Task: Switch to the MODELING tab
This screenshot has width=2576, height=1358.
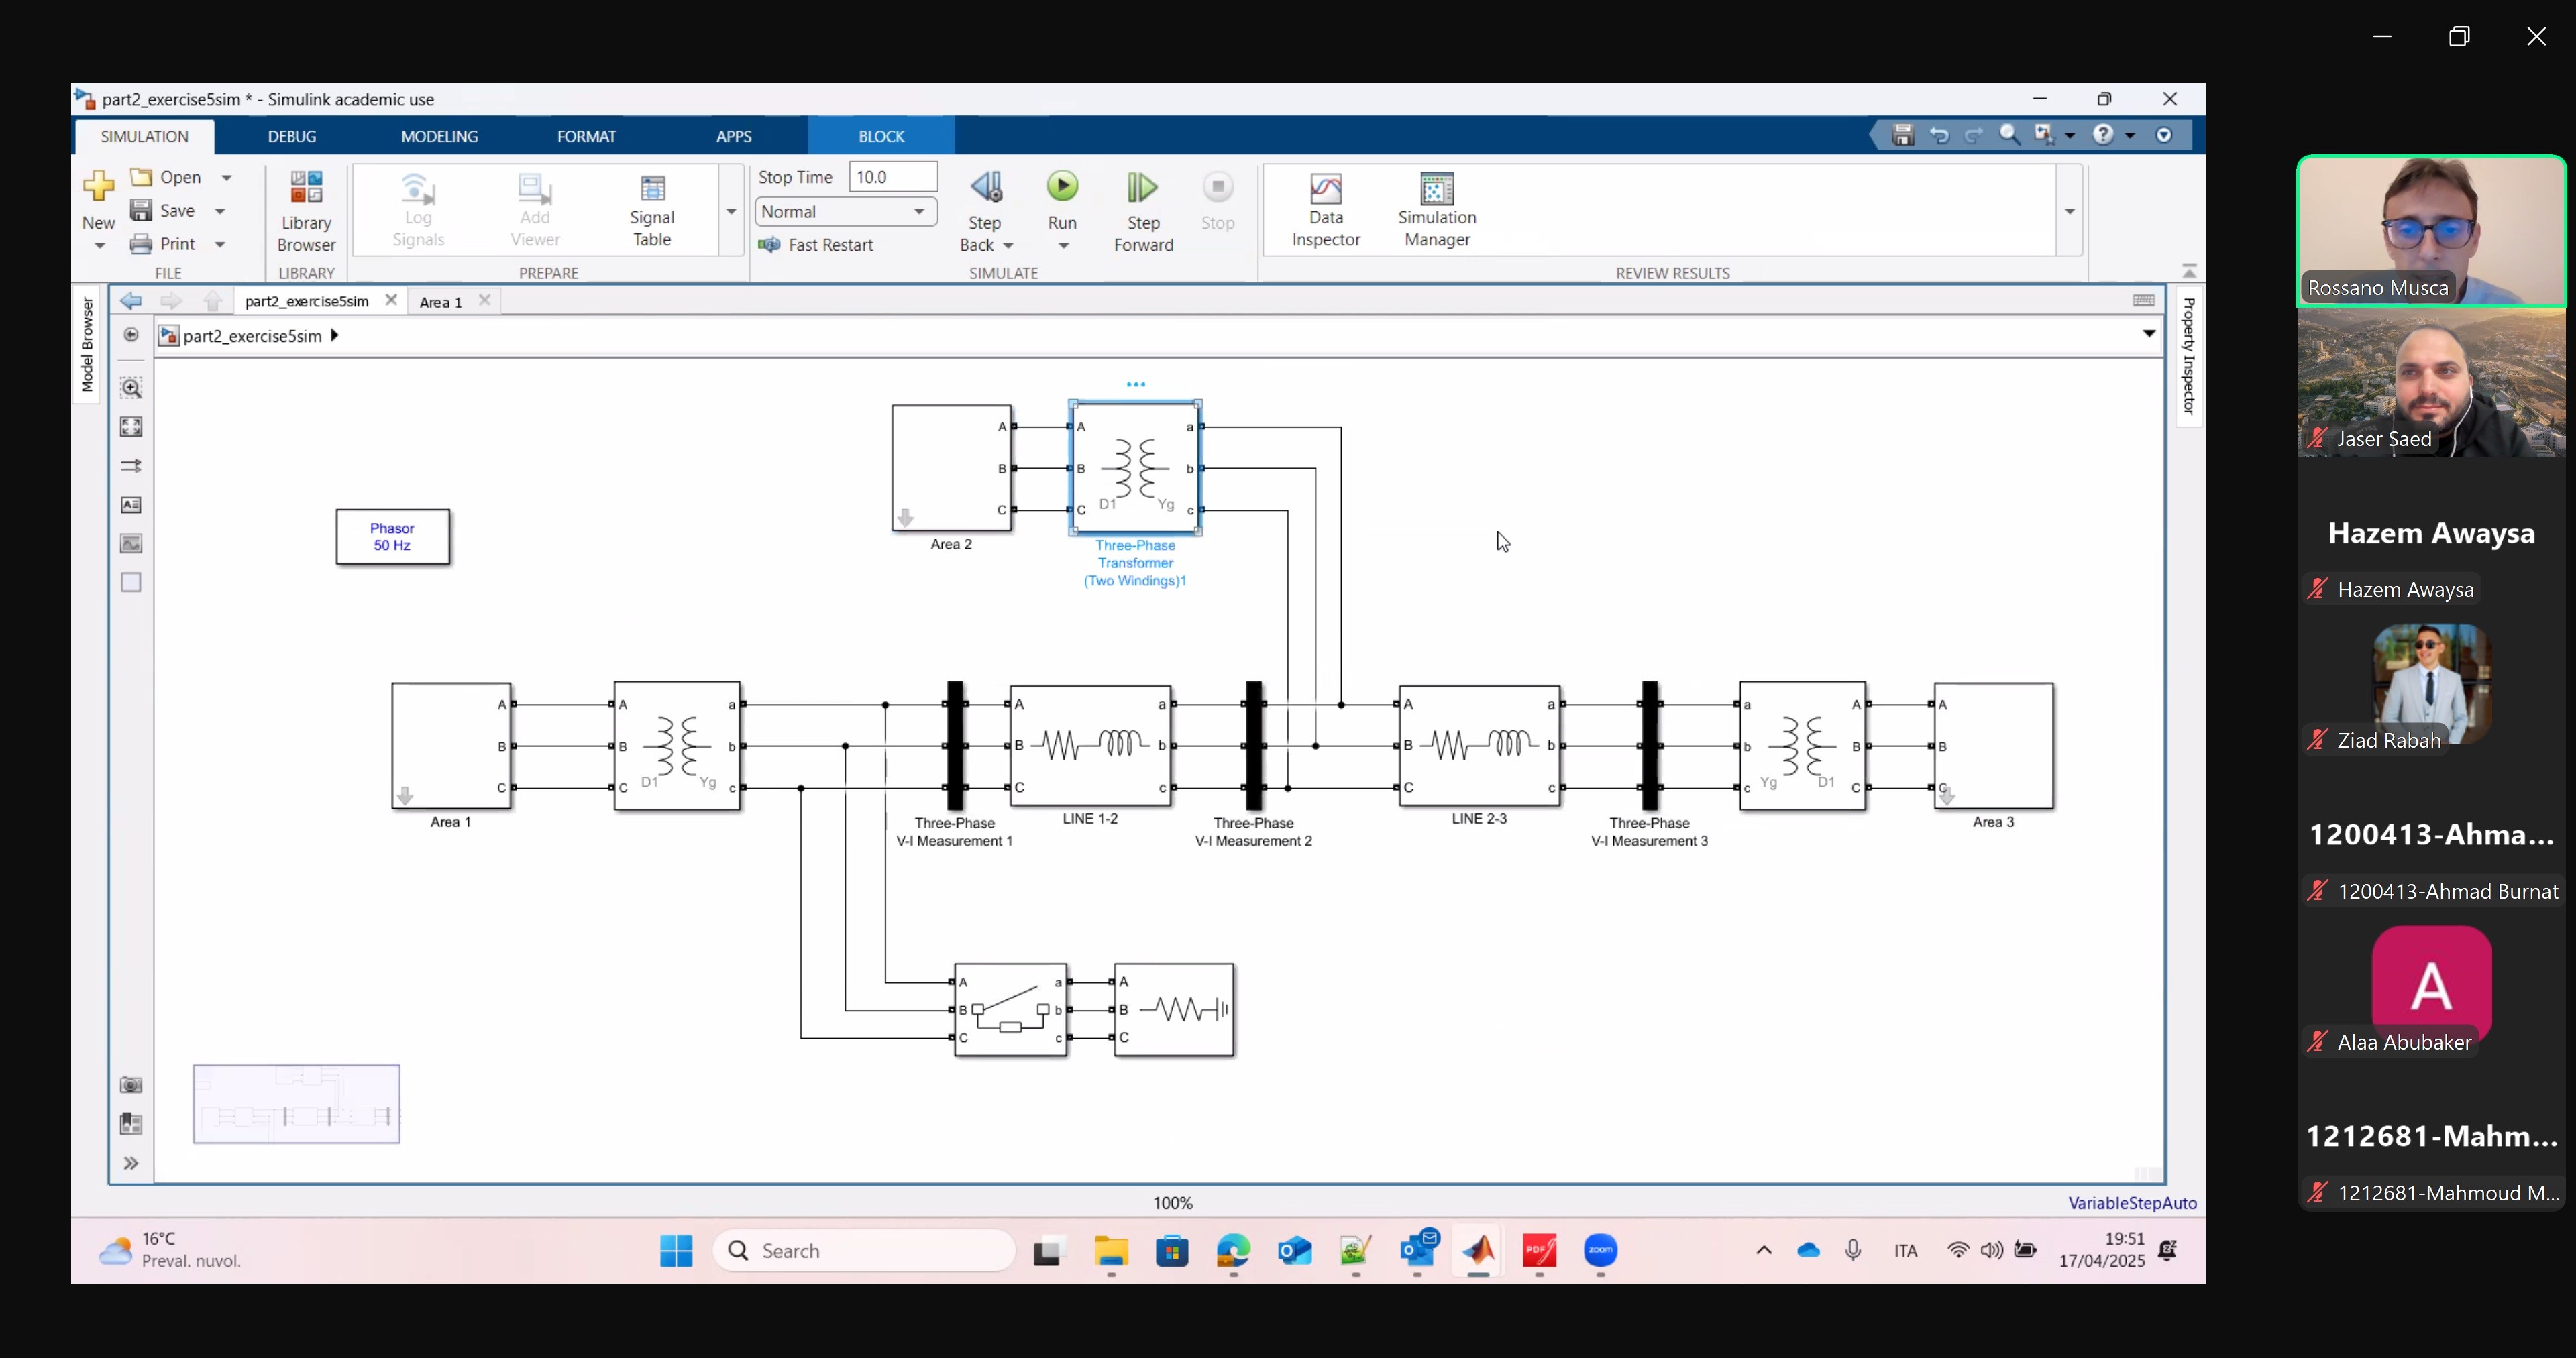Action: coord(439,136)
